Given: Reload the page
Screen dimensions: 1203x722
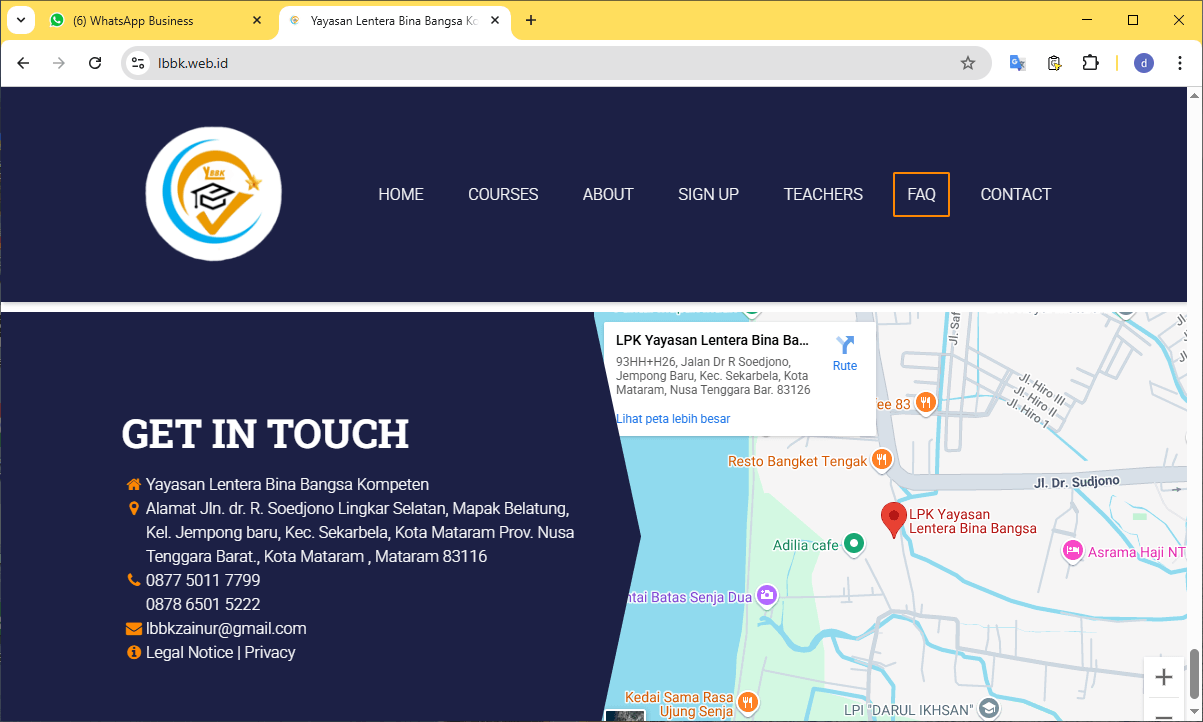Looking at the screenshot, I should tap(95, 63).
